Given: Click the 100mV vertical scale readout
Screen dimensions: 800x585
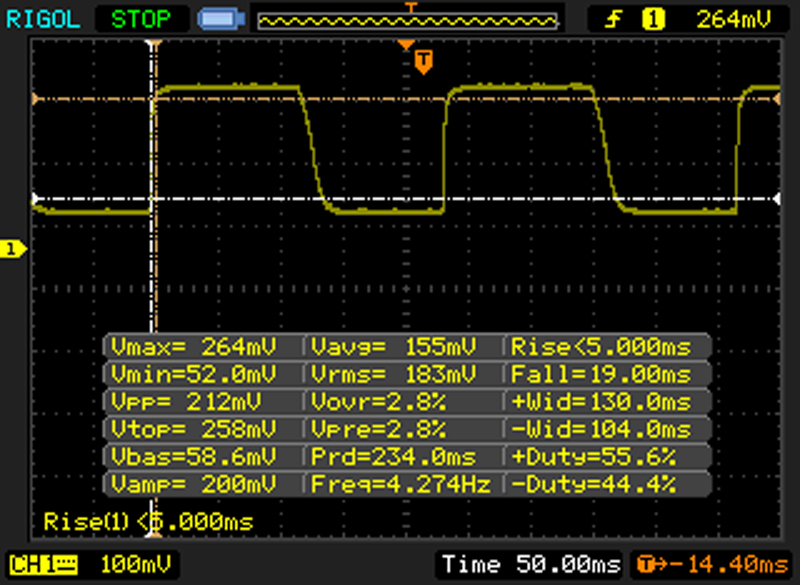Looking at the screenshot, I should coord(136,565).
